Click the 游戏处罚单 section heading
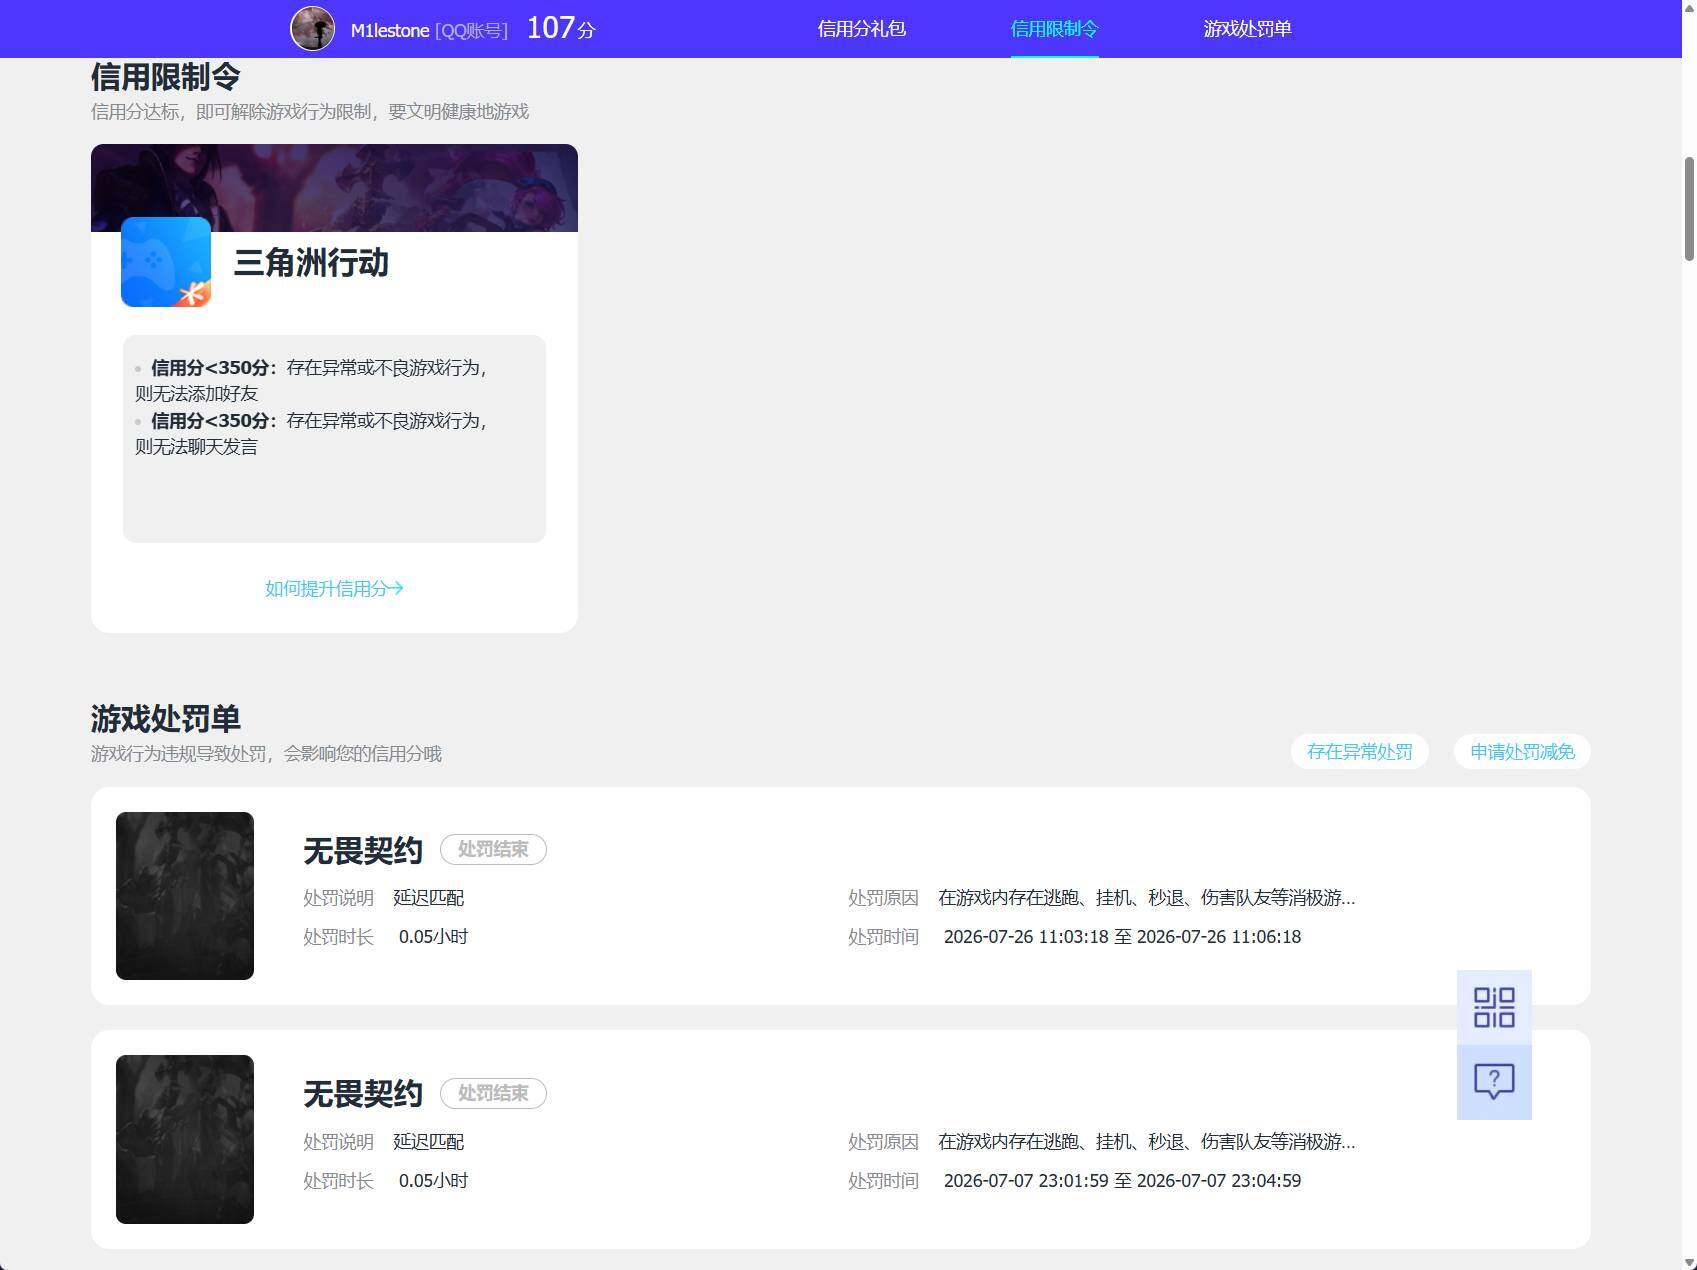The image size is (1697, 1270). point(166,719)
